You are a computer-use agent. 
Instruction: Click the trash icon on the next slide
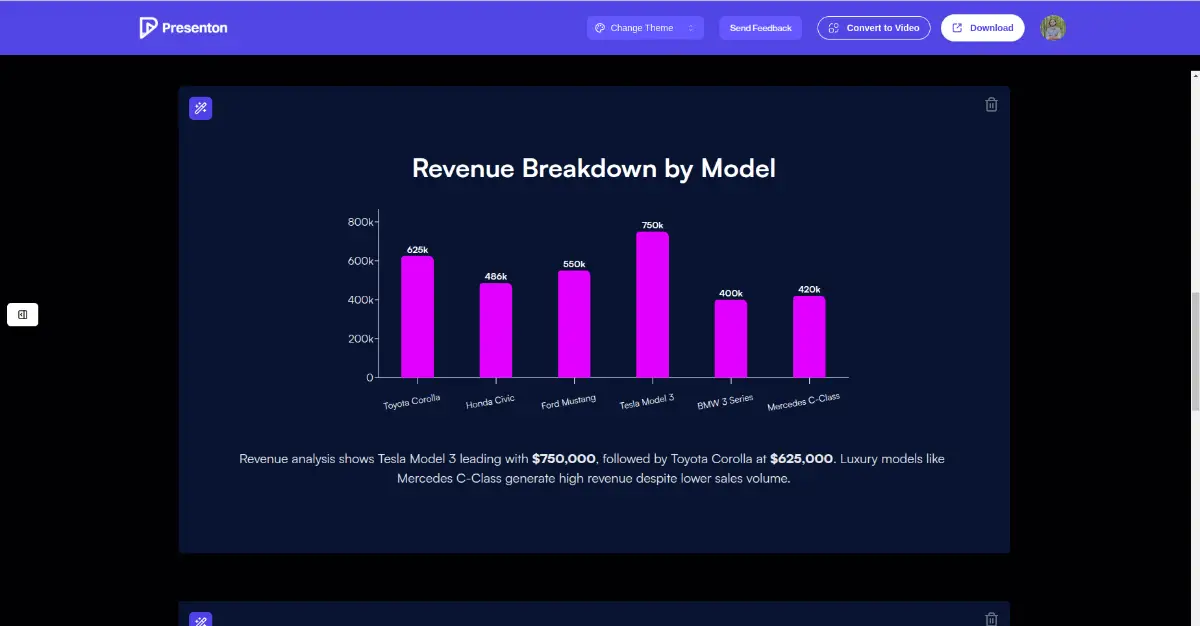coord(991,619)
